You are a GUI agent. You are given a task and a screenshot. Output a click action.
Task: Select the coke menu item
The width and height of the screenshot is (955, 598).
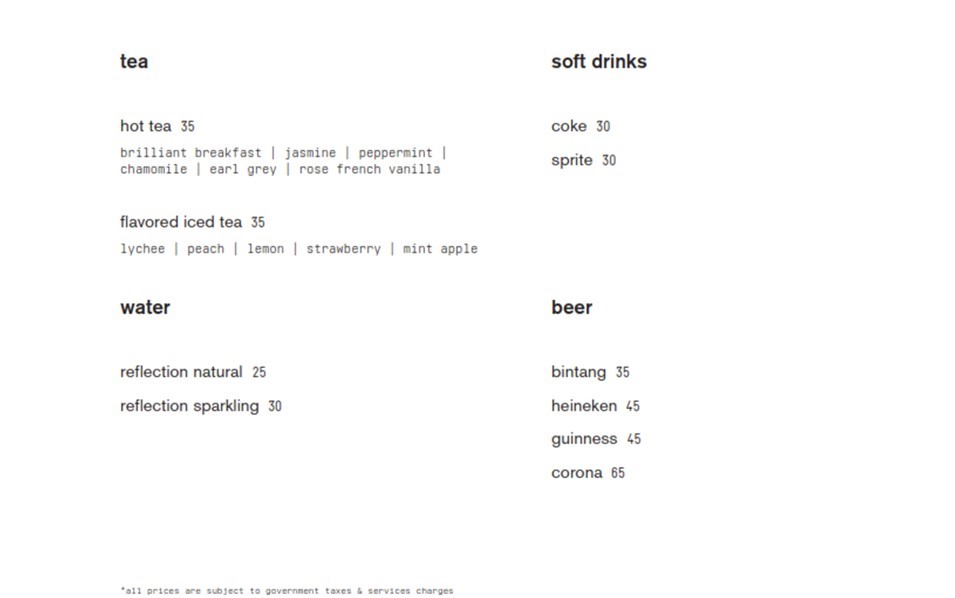pos(569,126)
